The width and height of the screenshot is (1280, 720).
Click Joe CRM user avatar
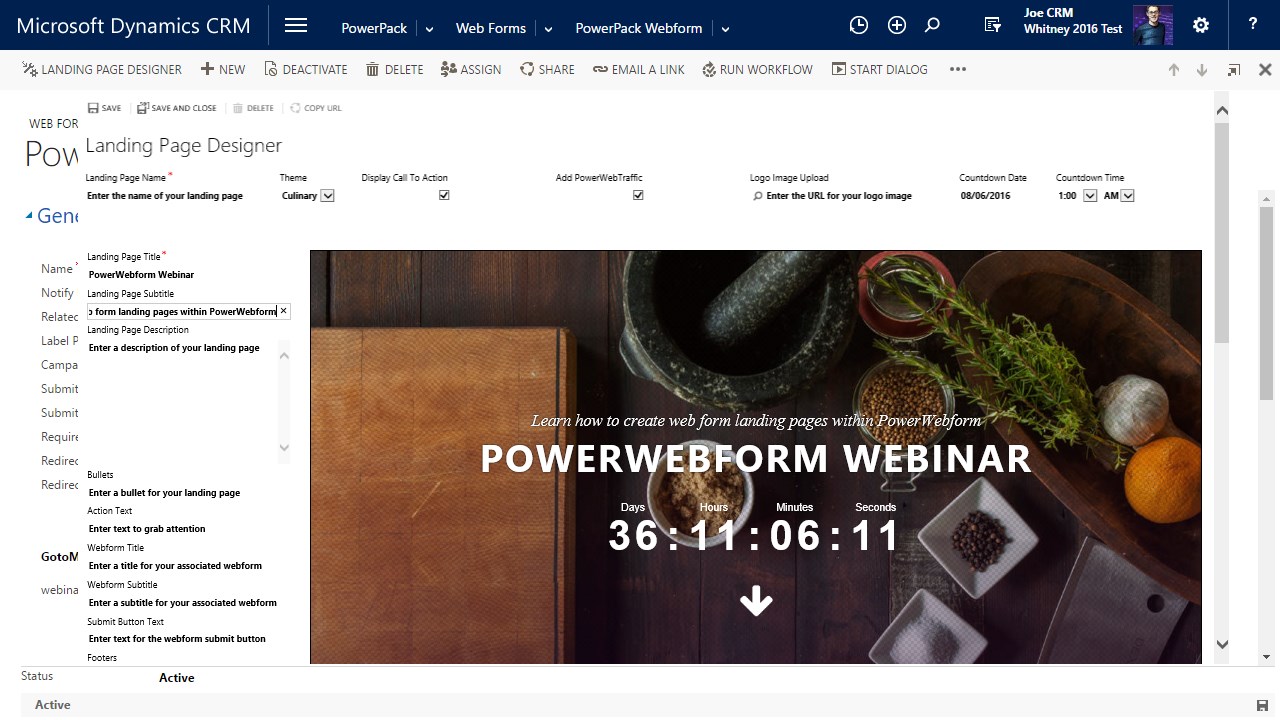click(1154, 25)
